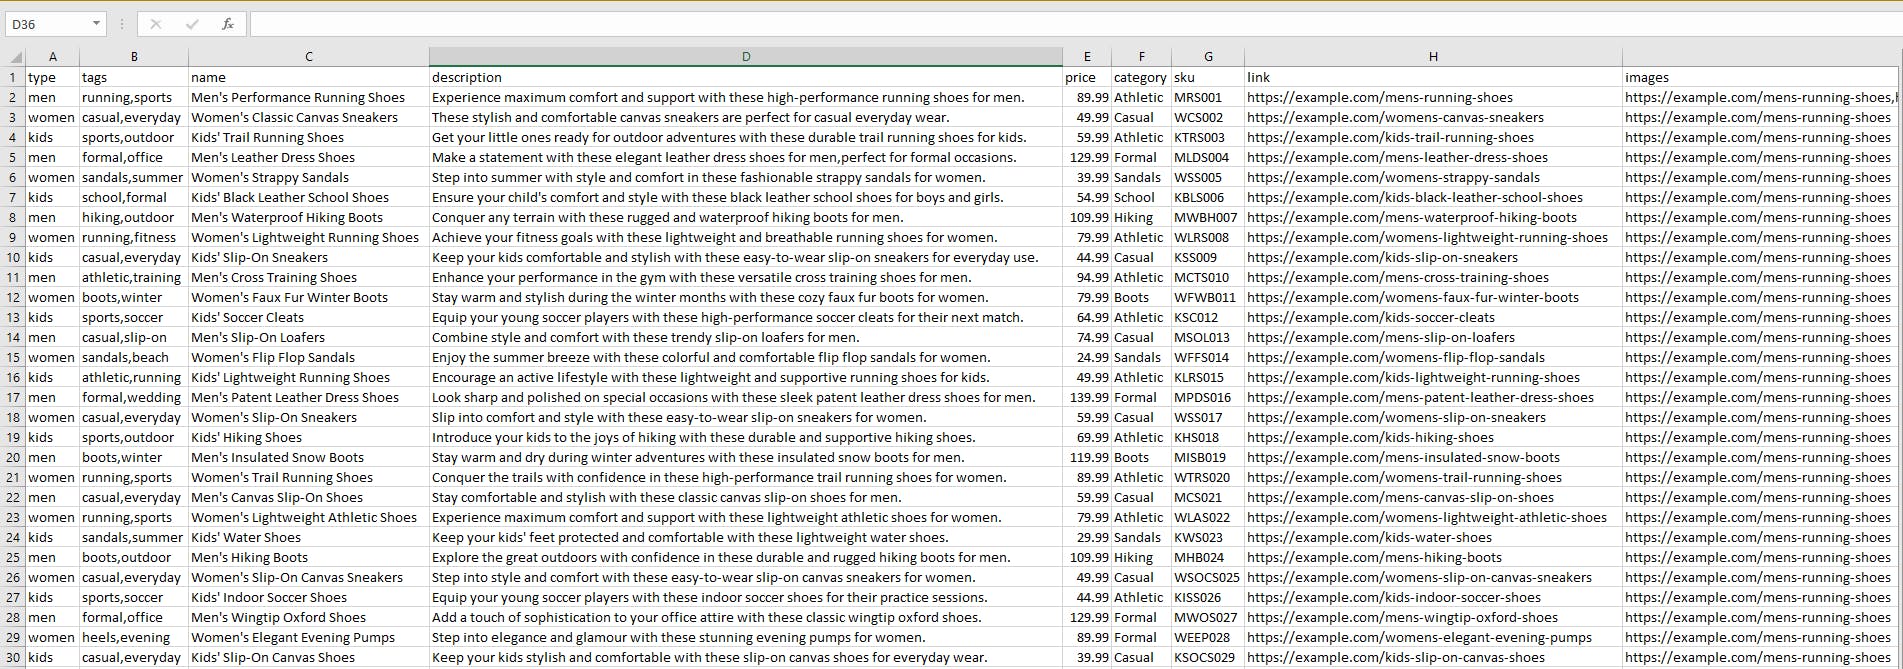This screenshot has width=1903, height=669.
Task: Click the images header cell
Action: point(1760,77)
